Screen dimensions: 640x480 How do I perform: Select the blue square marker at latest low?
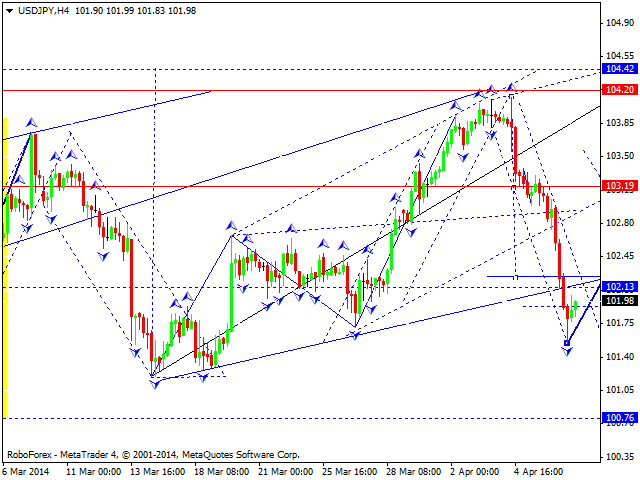tap(567, 343)
